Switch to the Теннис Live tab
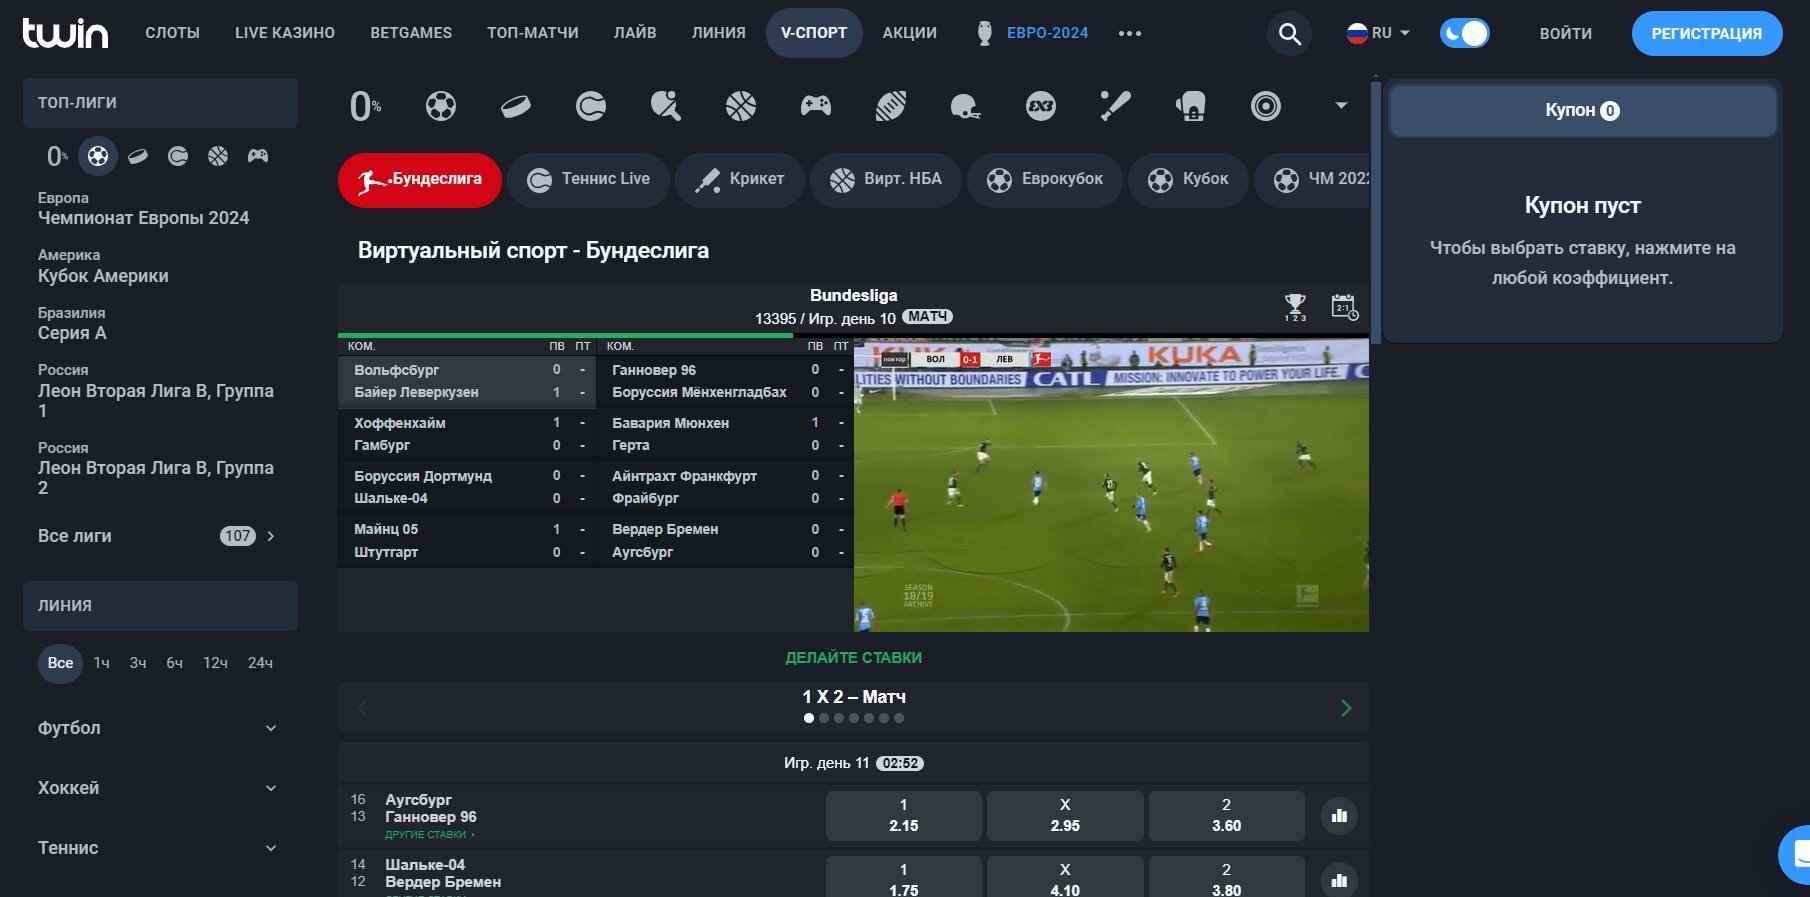Viewport: 1810px width, 897px height. (x=588, y=180)
